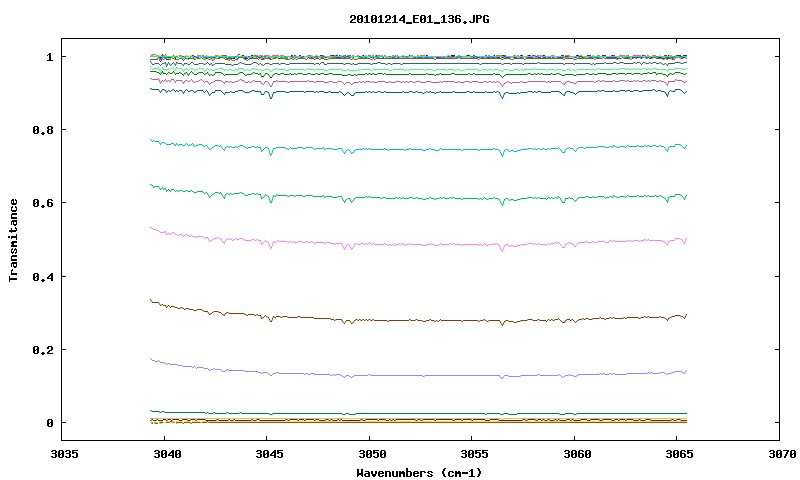
Task: Click the purple spectrum curve near 0.13 transmittance
Action: 418,375
